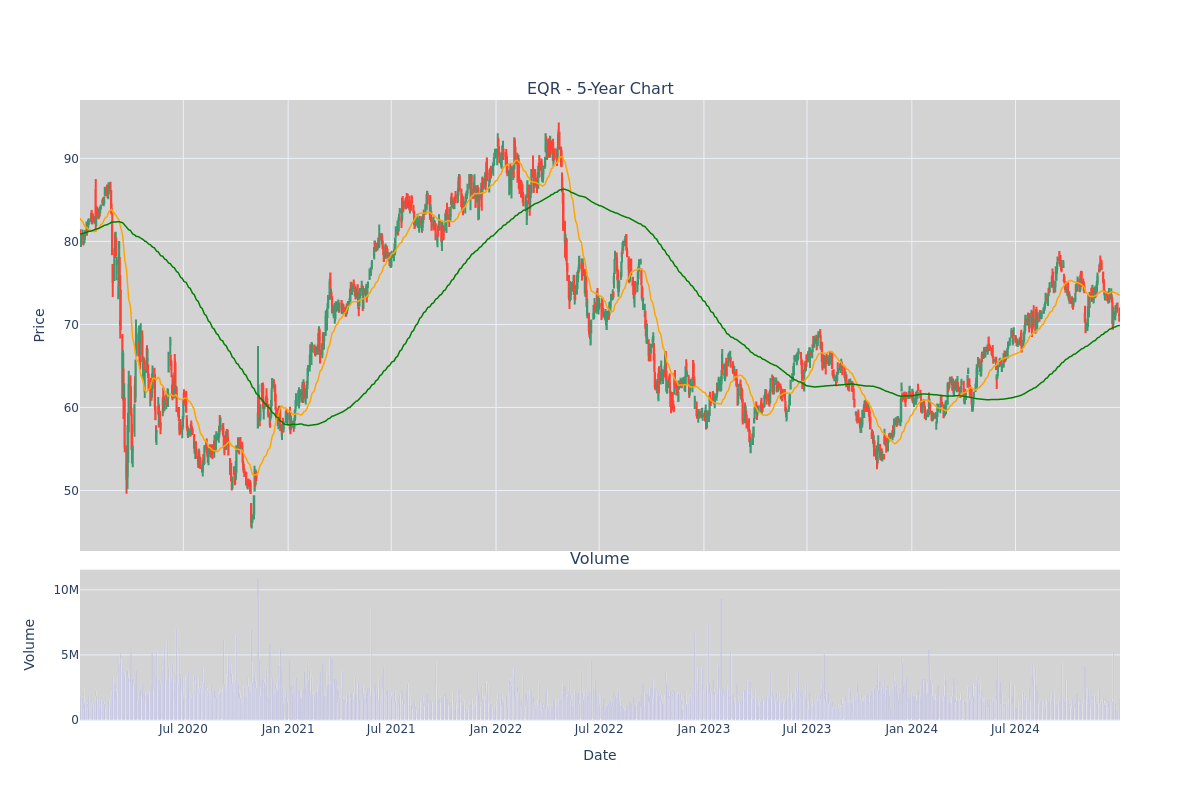The image size is (1200, 800).
Task: Click the 'Jan 2022' date tick label
Action: pyautogui.click(x=496, y=729)
